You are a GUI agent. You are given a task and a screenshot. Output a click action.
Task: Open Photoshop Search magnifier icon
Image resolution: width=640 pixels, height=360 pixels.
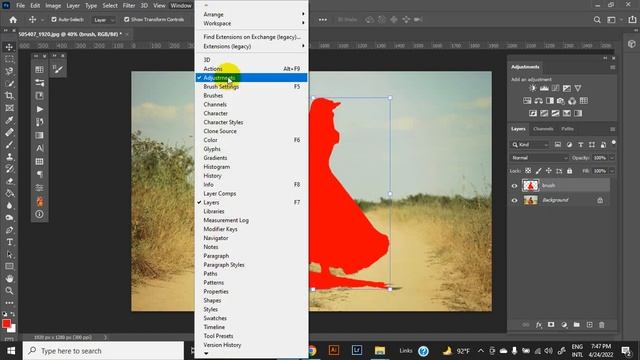click(x=597, y=20)
